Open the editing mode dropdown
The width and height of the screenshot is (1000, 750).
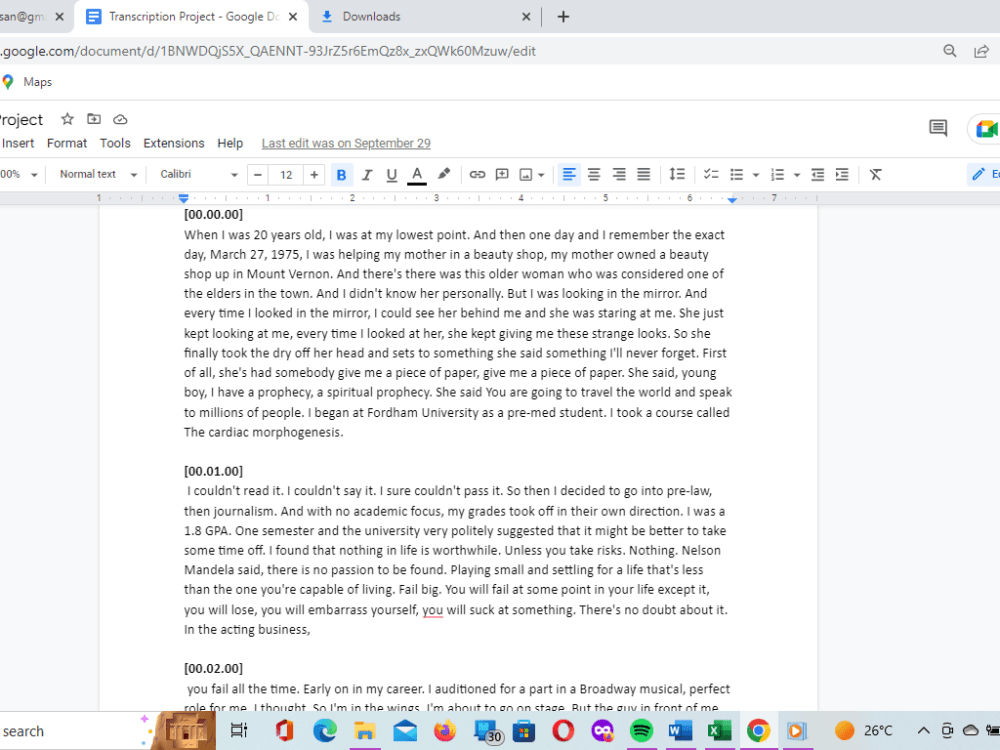click(x=984, y=175)
